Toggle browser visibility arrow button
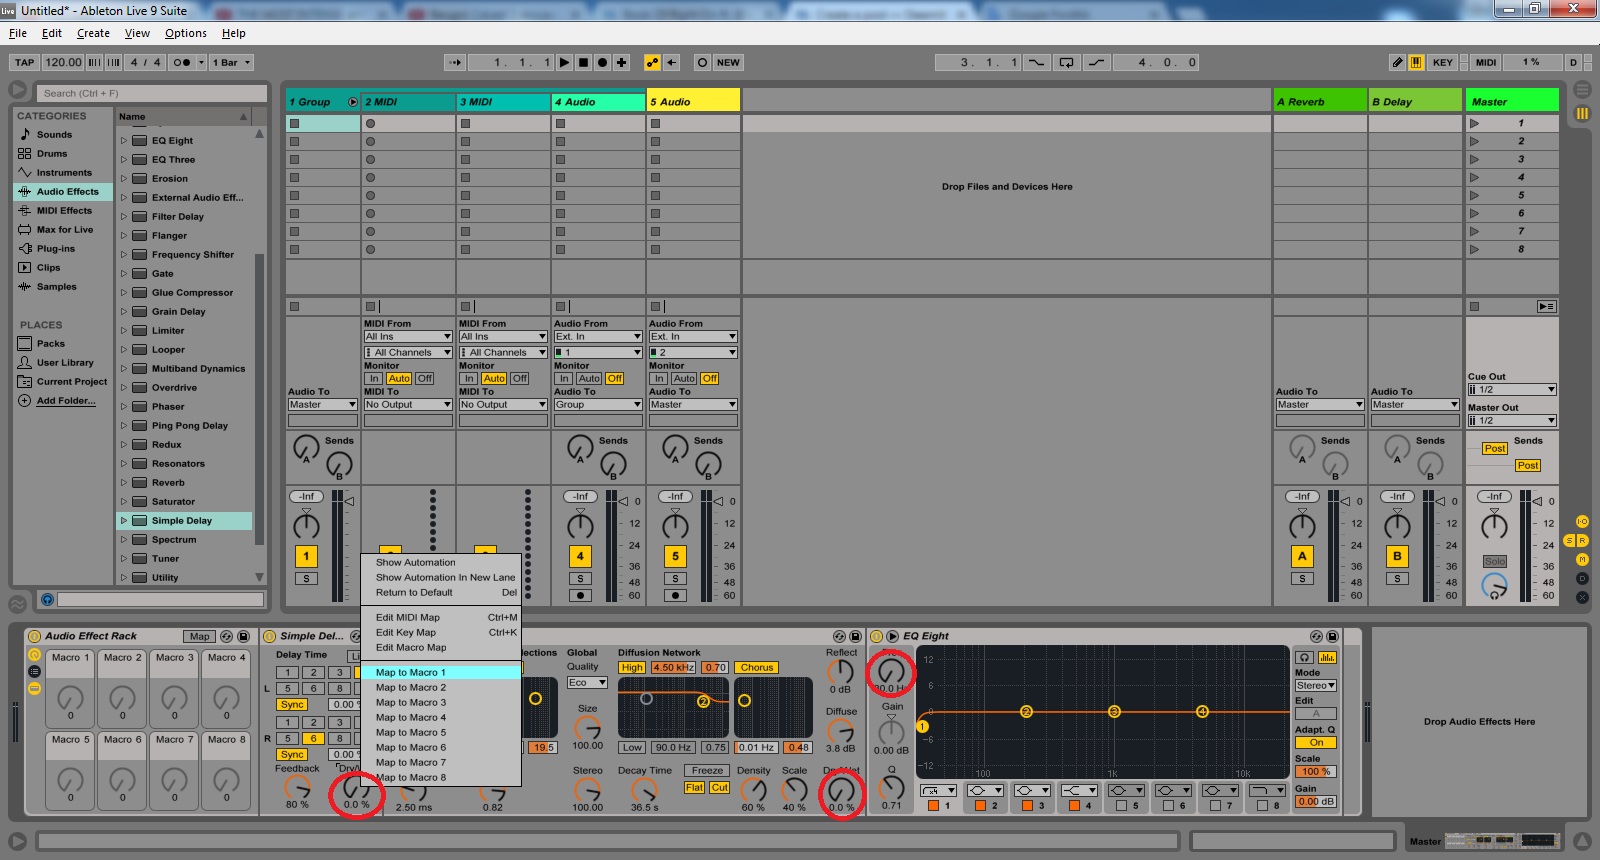Image resolution: width=1600 pixels, height=860 pixels. click(x=17, y=90)
